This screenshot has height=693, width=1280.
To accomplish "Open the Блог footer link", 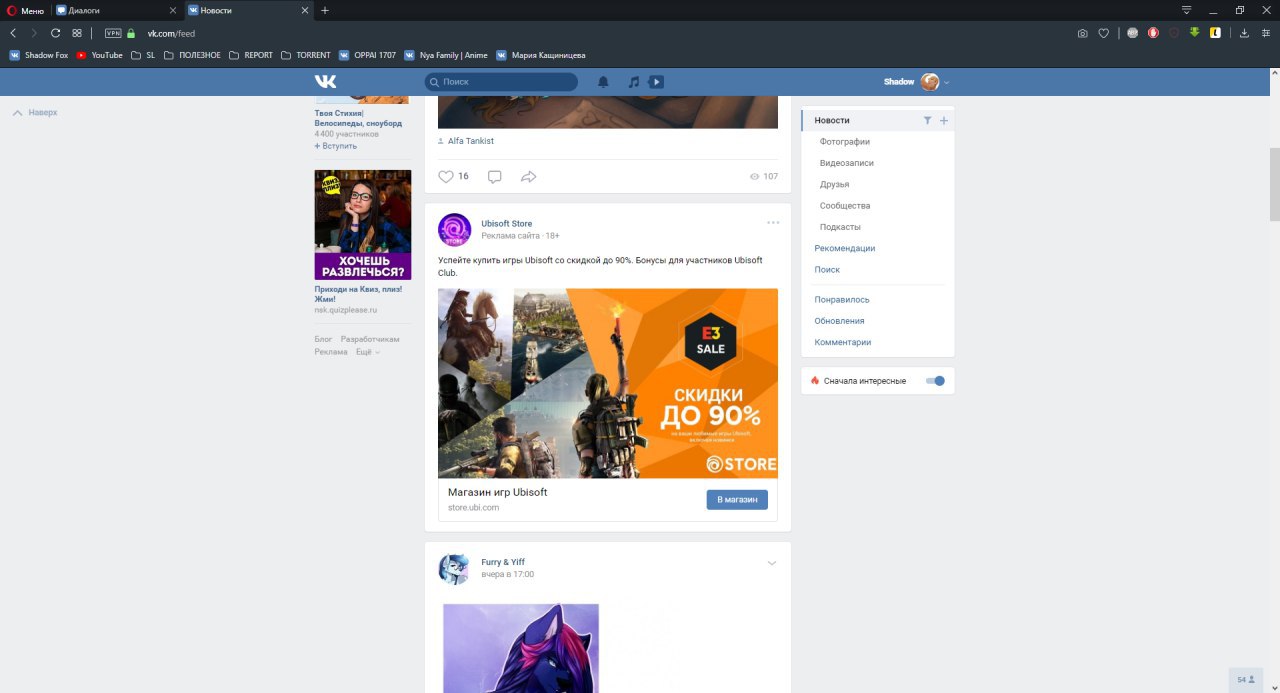I will (323, 340).
